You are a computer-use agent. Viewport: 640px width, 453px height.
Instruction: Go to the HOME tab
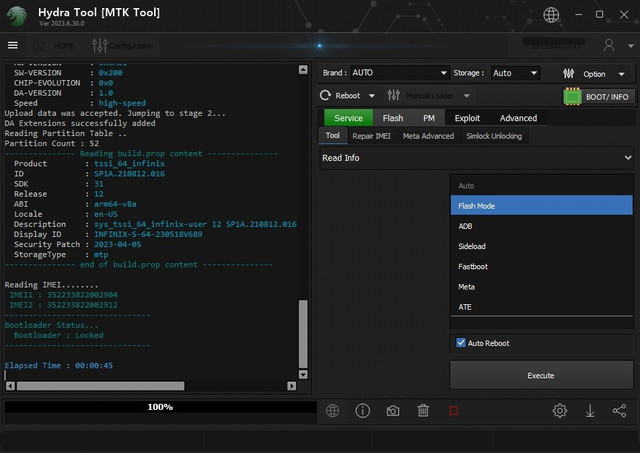pyautogui.click(x=55, y=45)
